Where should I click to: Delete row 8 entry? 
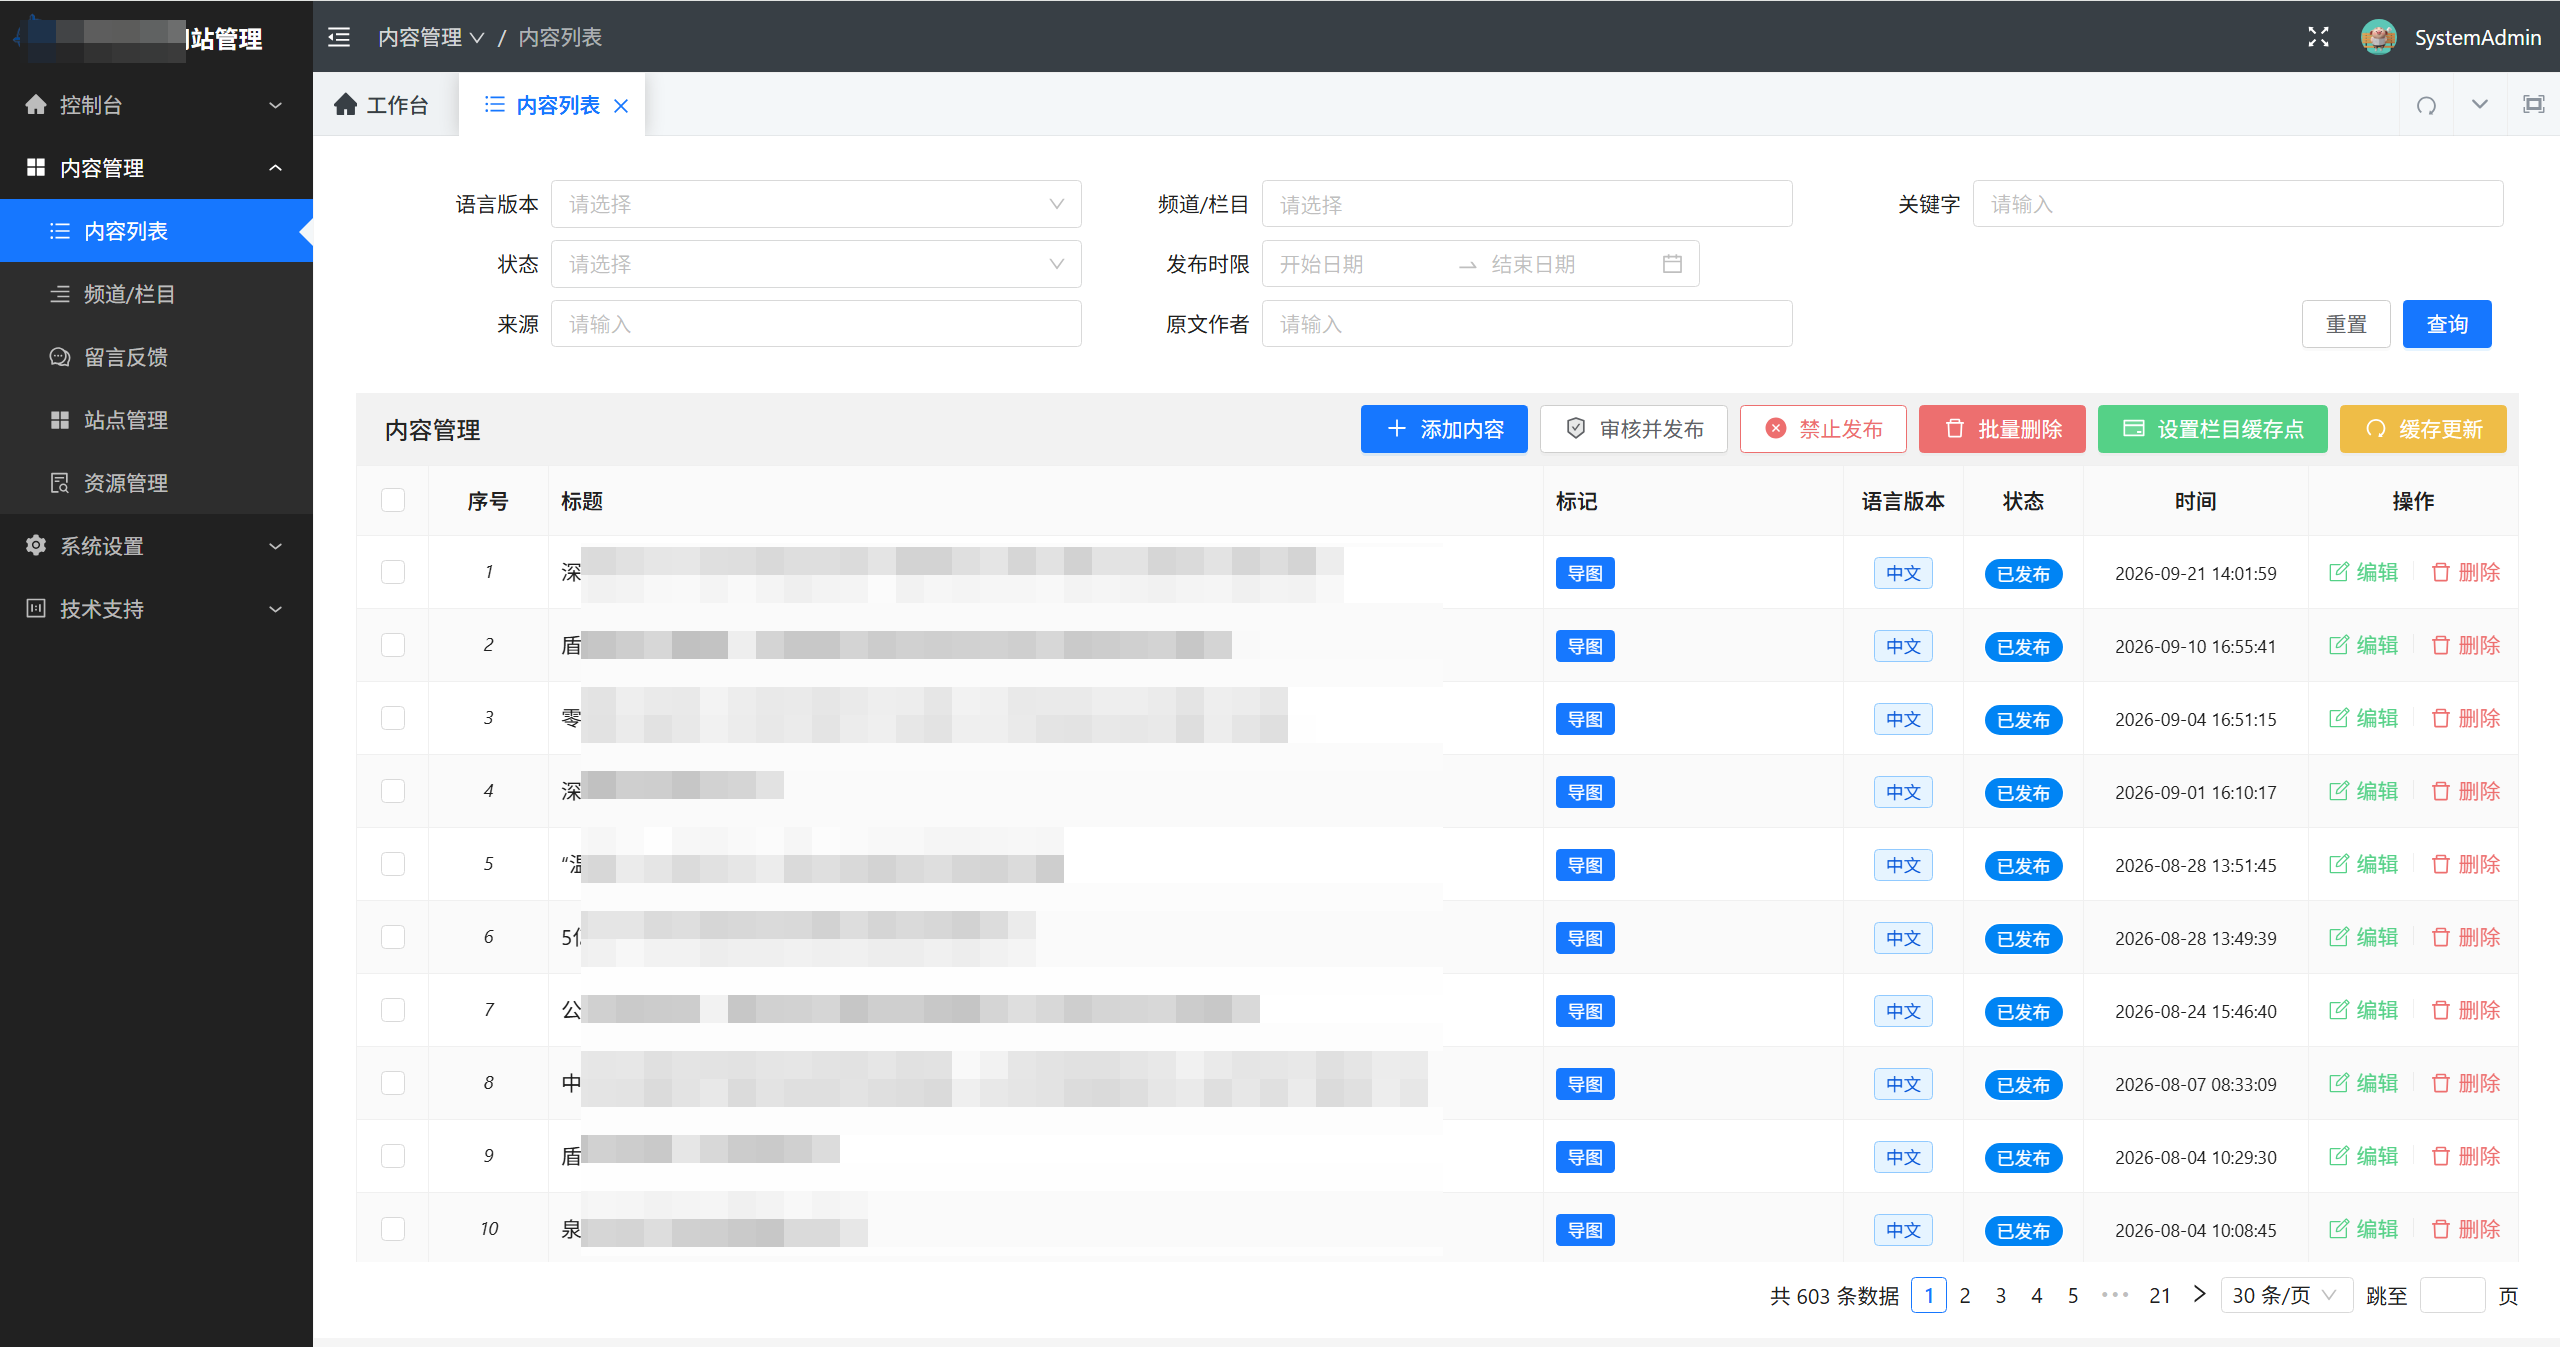pyautogui.click(x=2465, y=1083)
